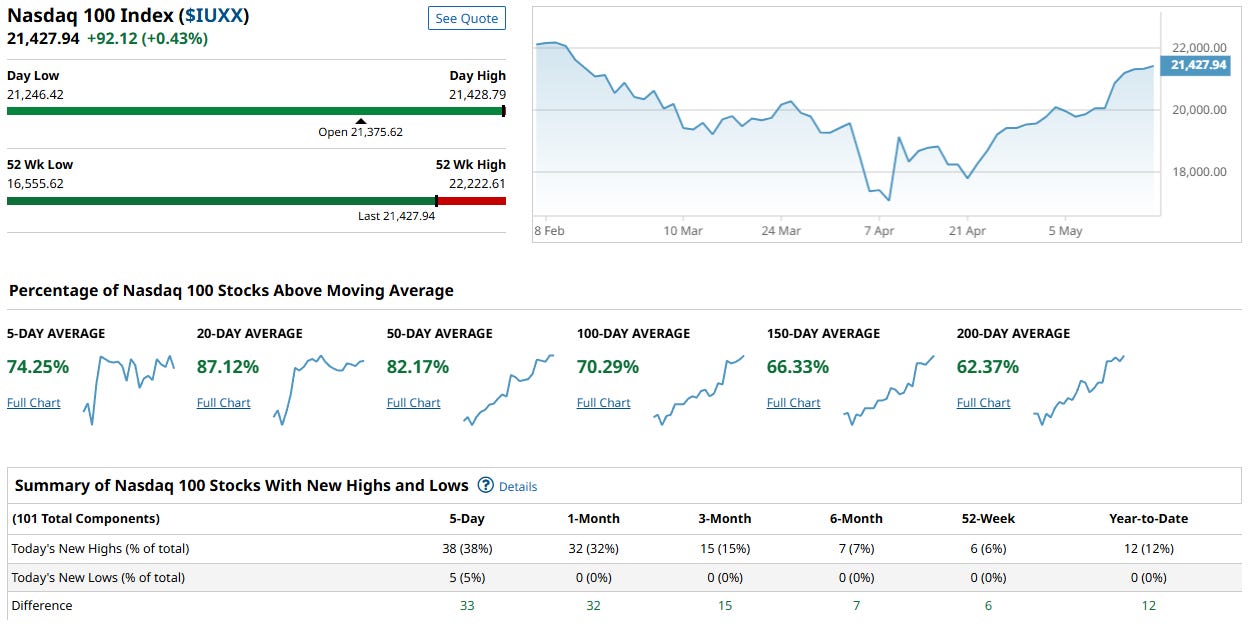Click the Day High value 21,428.79
Viewport: 1250px width, 626px height.
click(477, 94)
